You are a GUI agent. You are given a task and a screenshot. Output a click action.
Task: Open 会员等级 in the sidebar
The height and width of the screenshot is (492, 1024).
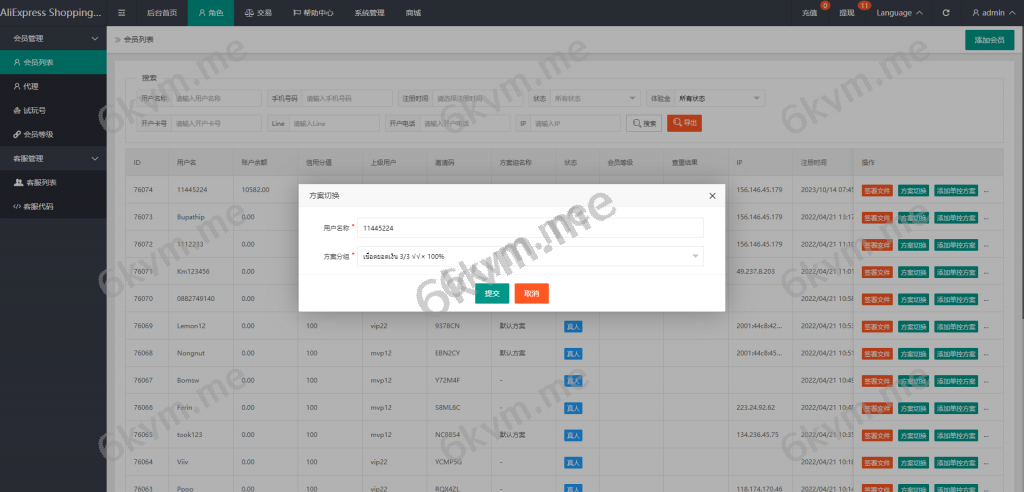click(38, 134)
